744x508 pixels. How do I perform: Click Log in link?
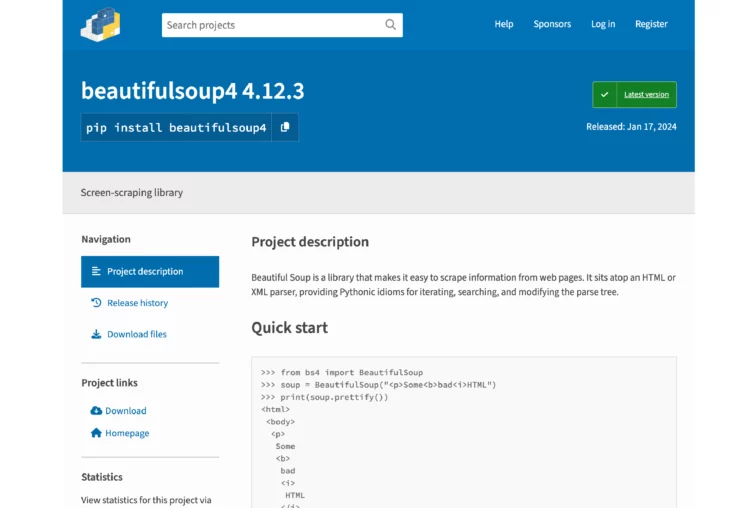pos(603,24)
